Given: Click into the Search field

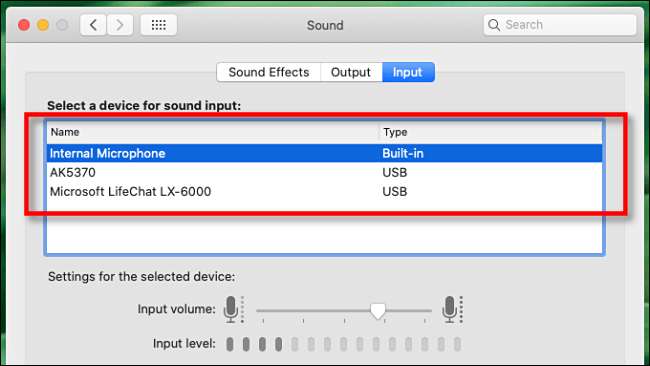Looking at the screenshot, I should pos(560,25).
